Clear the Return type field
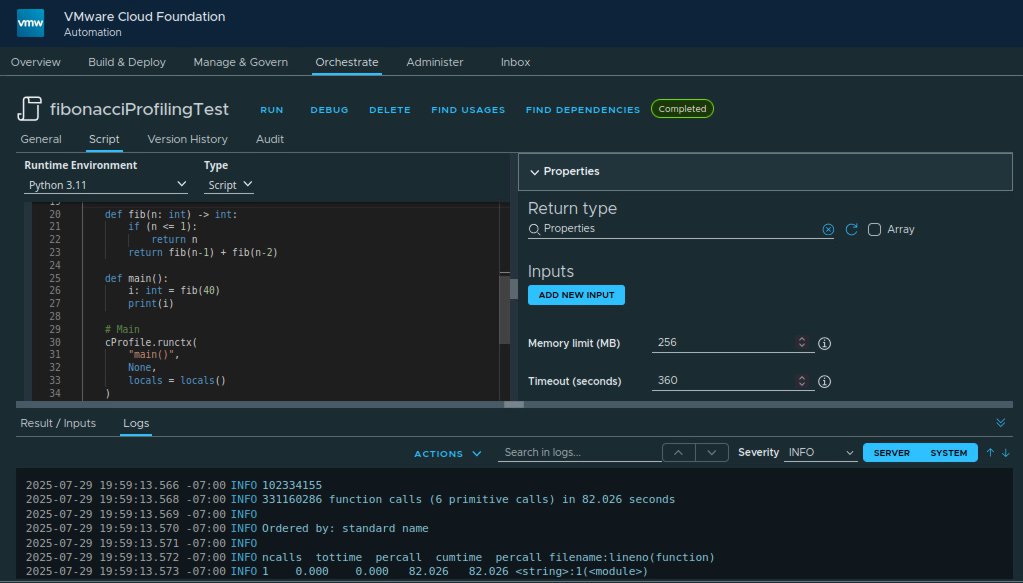 point(828,229)
